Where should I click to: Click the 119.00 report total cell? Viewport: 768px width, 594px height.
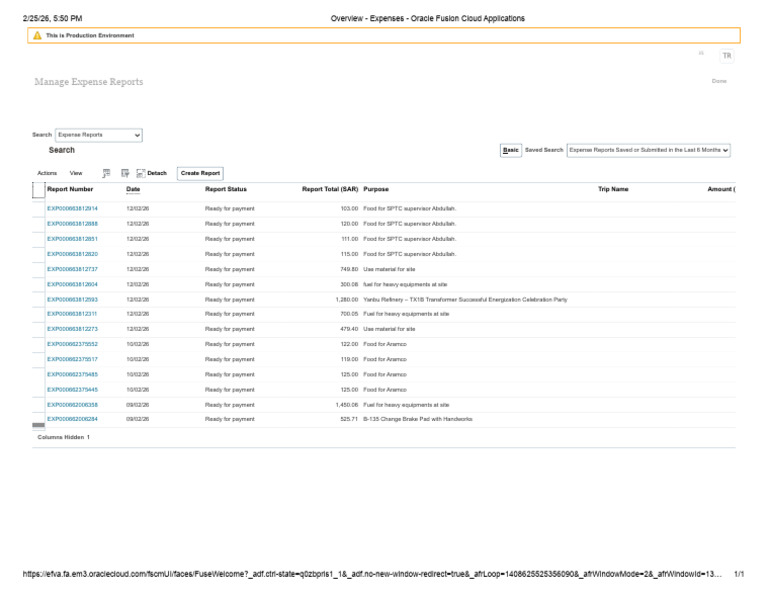349,359
